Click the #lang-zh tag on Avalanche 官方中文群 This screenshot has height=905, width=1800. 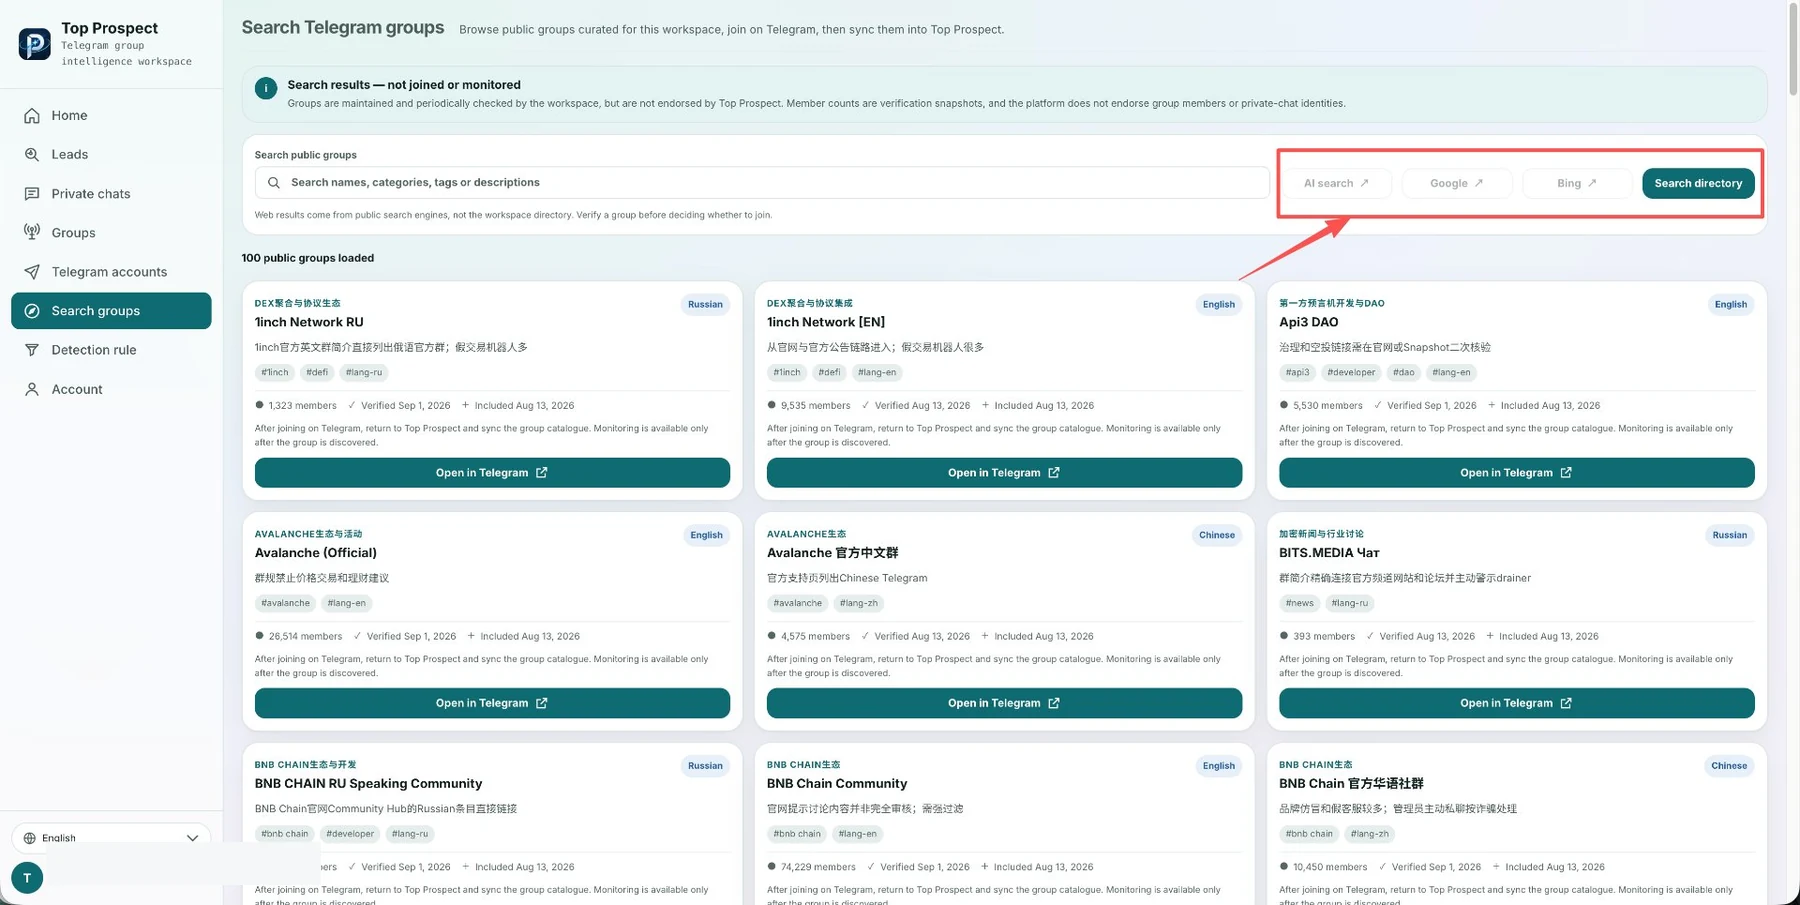point(858,603)
